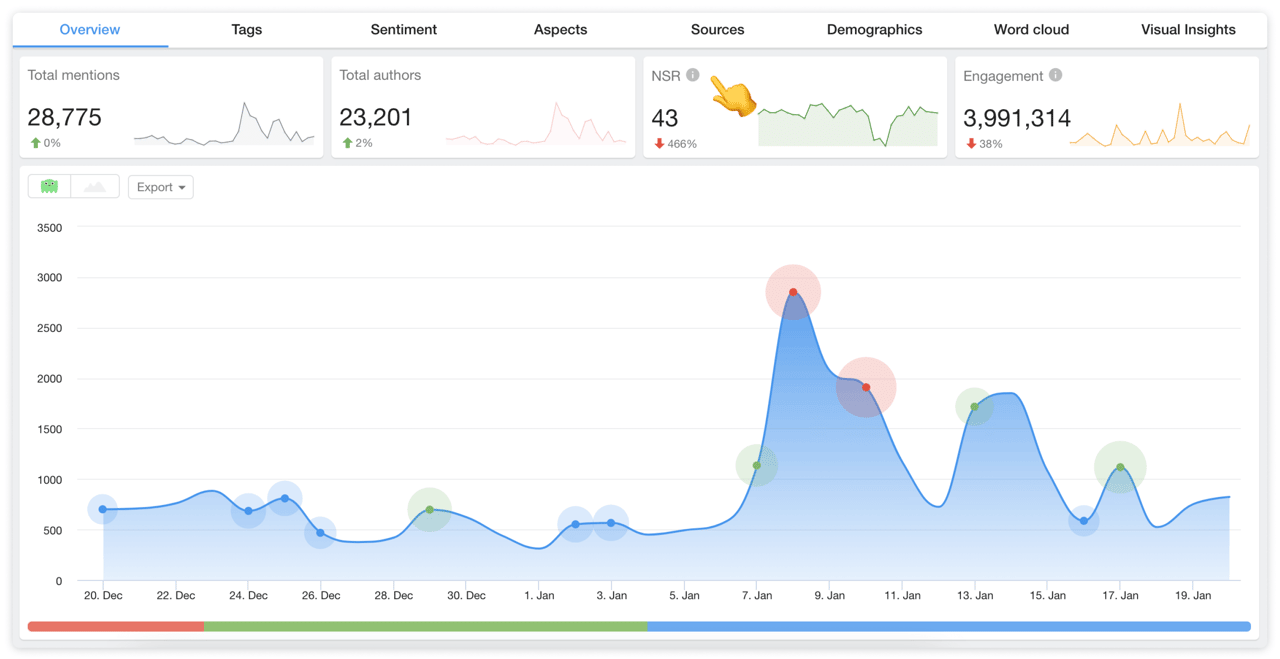Click the NSR info icon
1280x659 pixels.
(x=692, y=74)
